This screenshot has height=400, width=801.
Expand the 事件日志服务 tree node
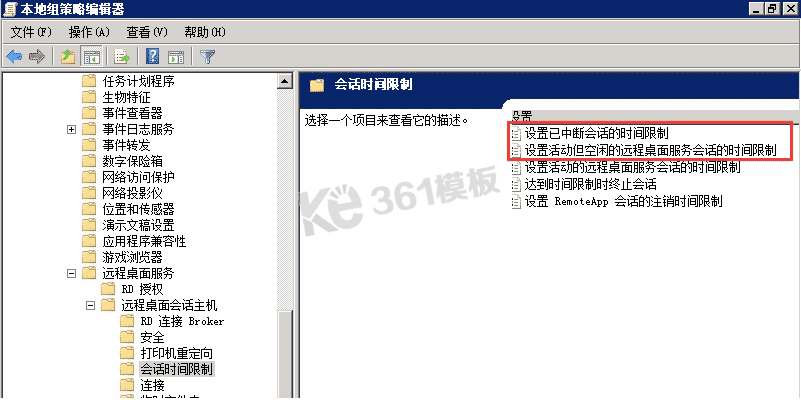pos(72,129)
